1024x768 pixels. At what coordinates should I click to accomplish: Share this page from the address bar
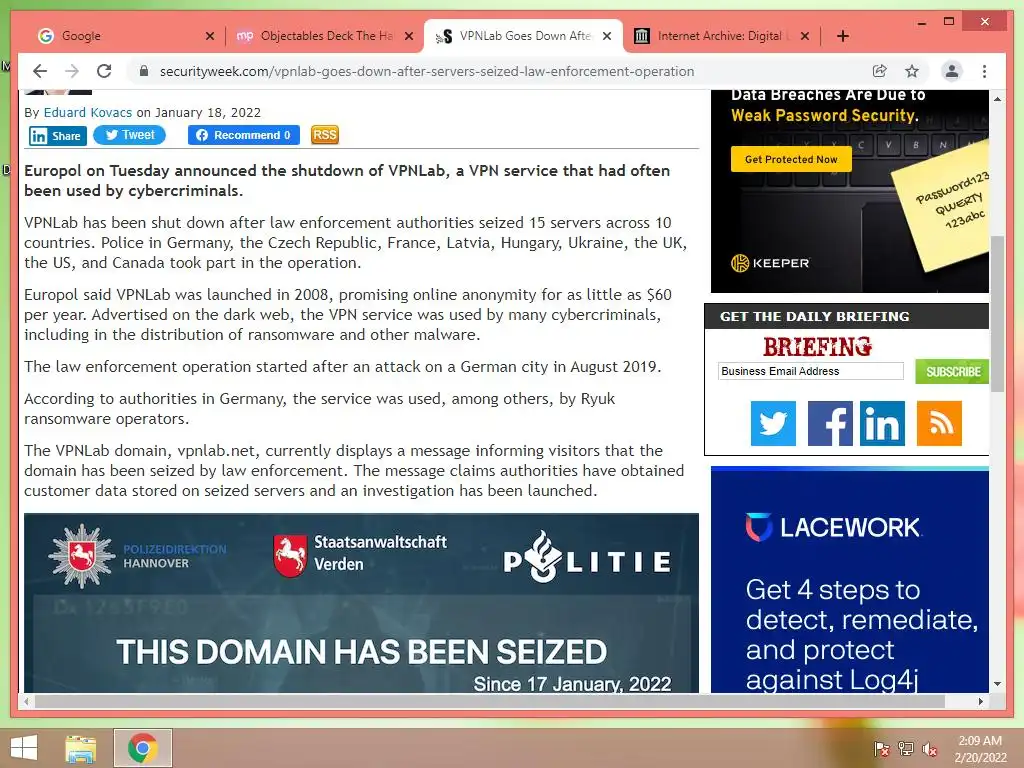pyautogui.click(x=880, y=71)
